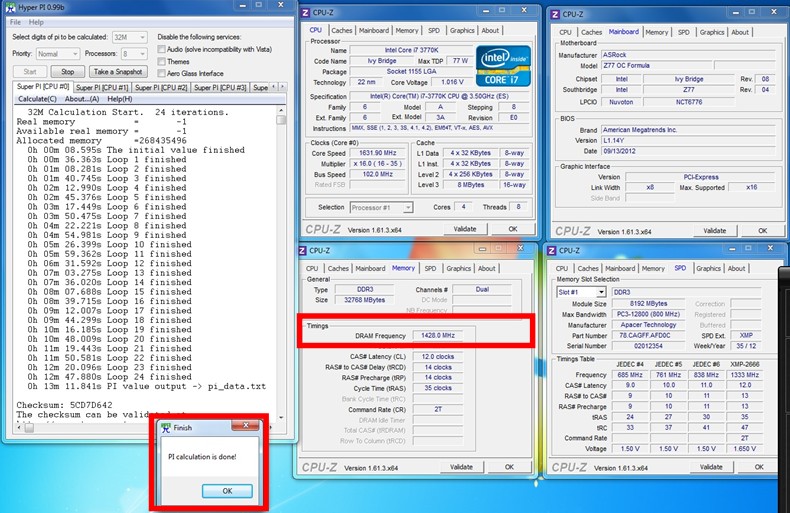Click the Loop 24 finished log line
Image resolution: width=790 pixels, height=513 pixels.
coord(107,377)
